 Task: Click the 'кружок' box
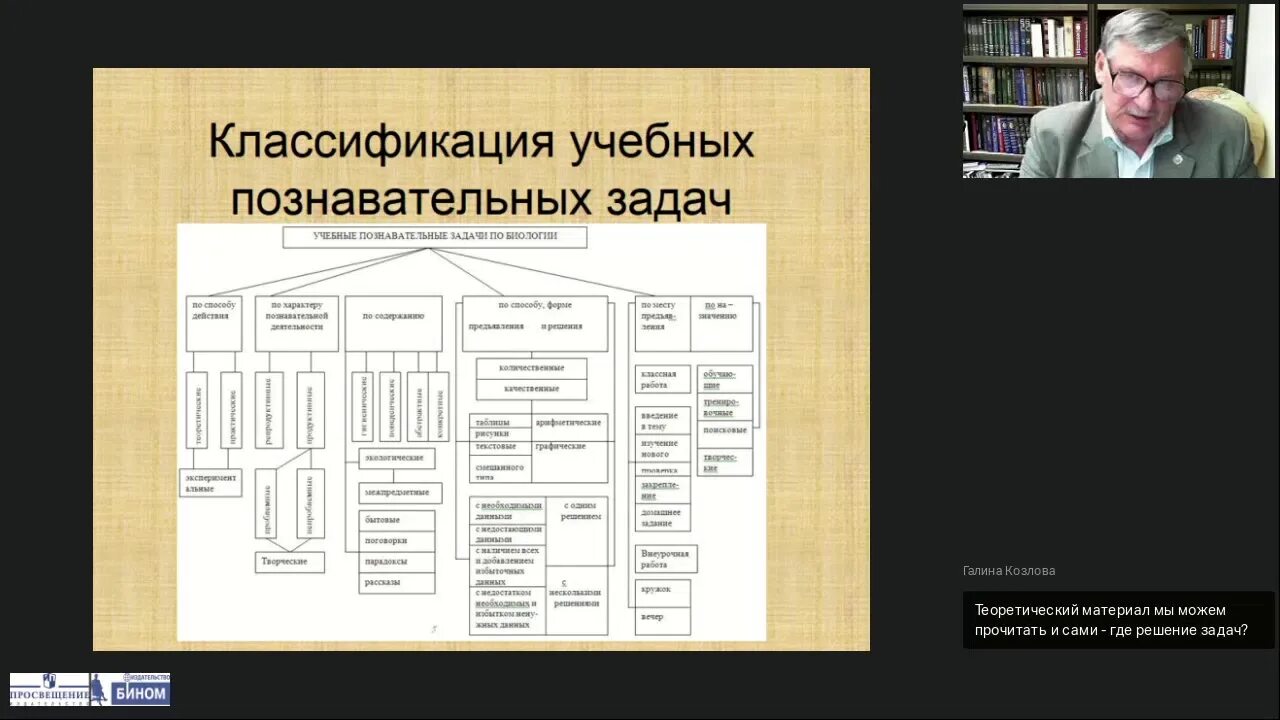pyautogui.click(x=663, y=593)
